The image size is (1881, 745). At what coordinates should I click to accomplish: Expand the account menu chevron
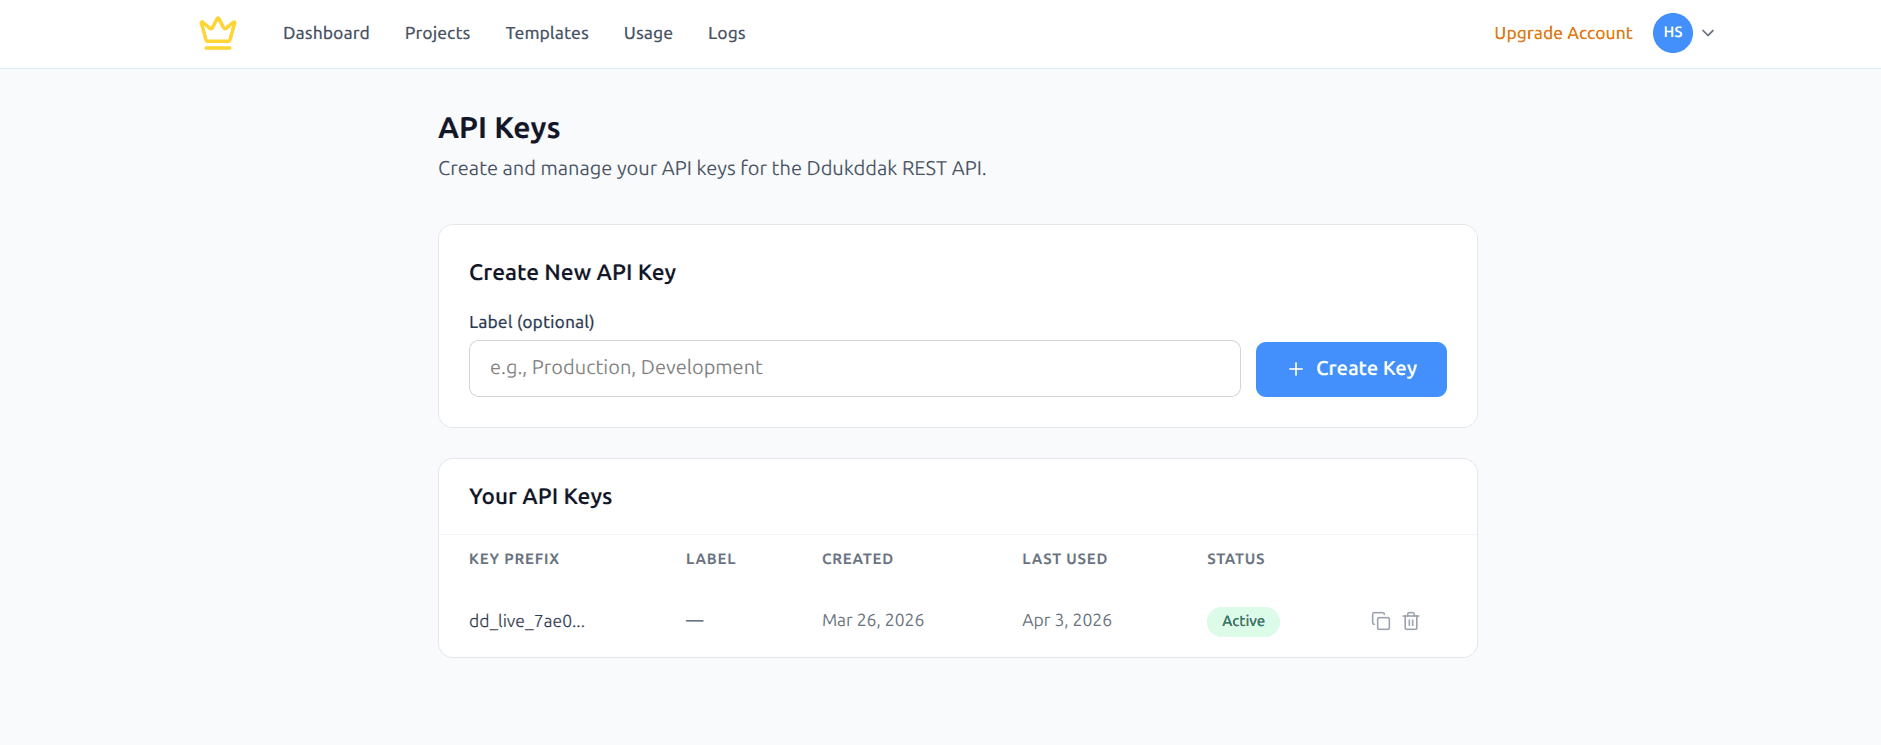pos(1708,33)
